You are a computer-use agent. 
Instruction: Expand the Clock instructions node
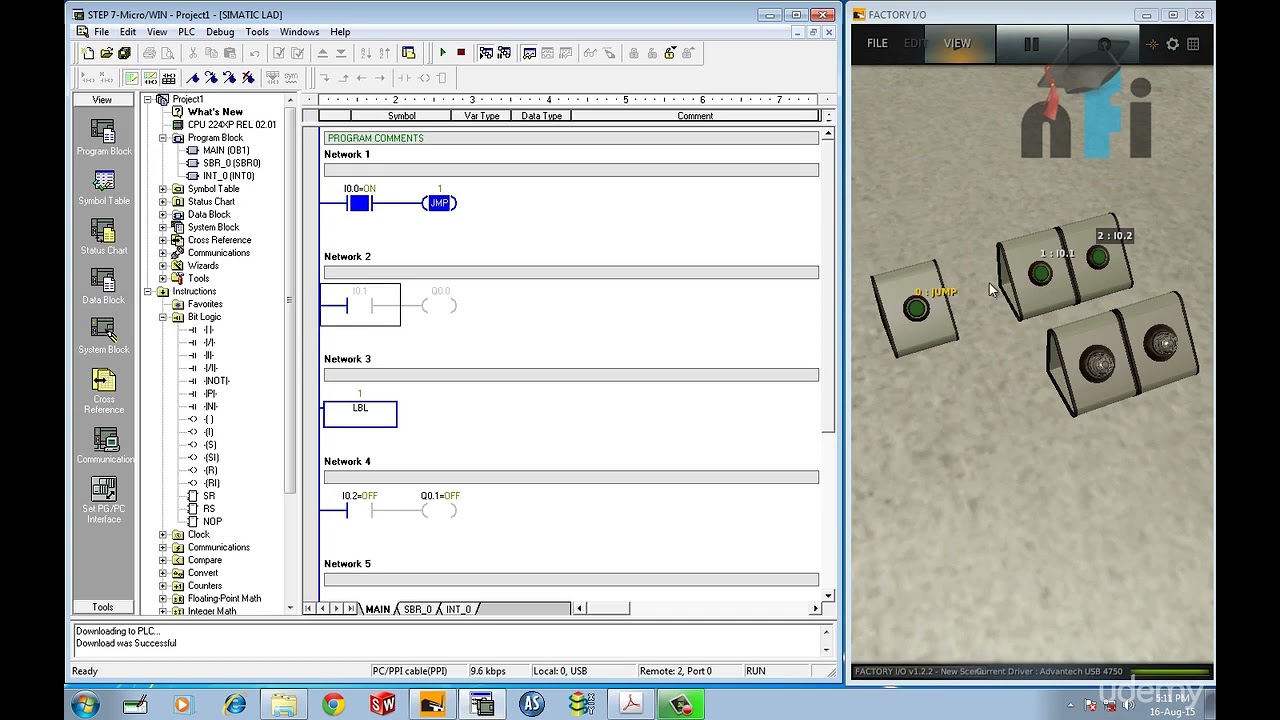click(163, 535)
